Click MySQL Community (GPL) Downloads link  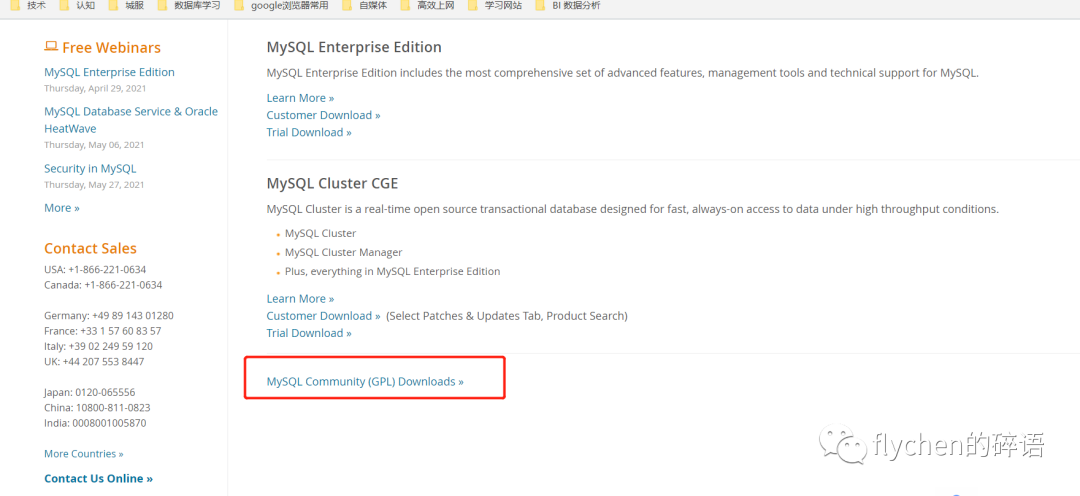365,382
